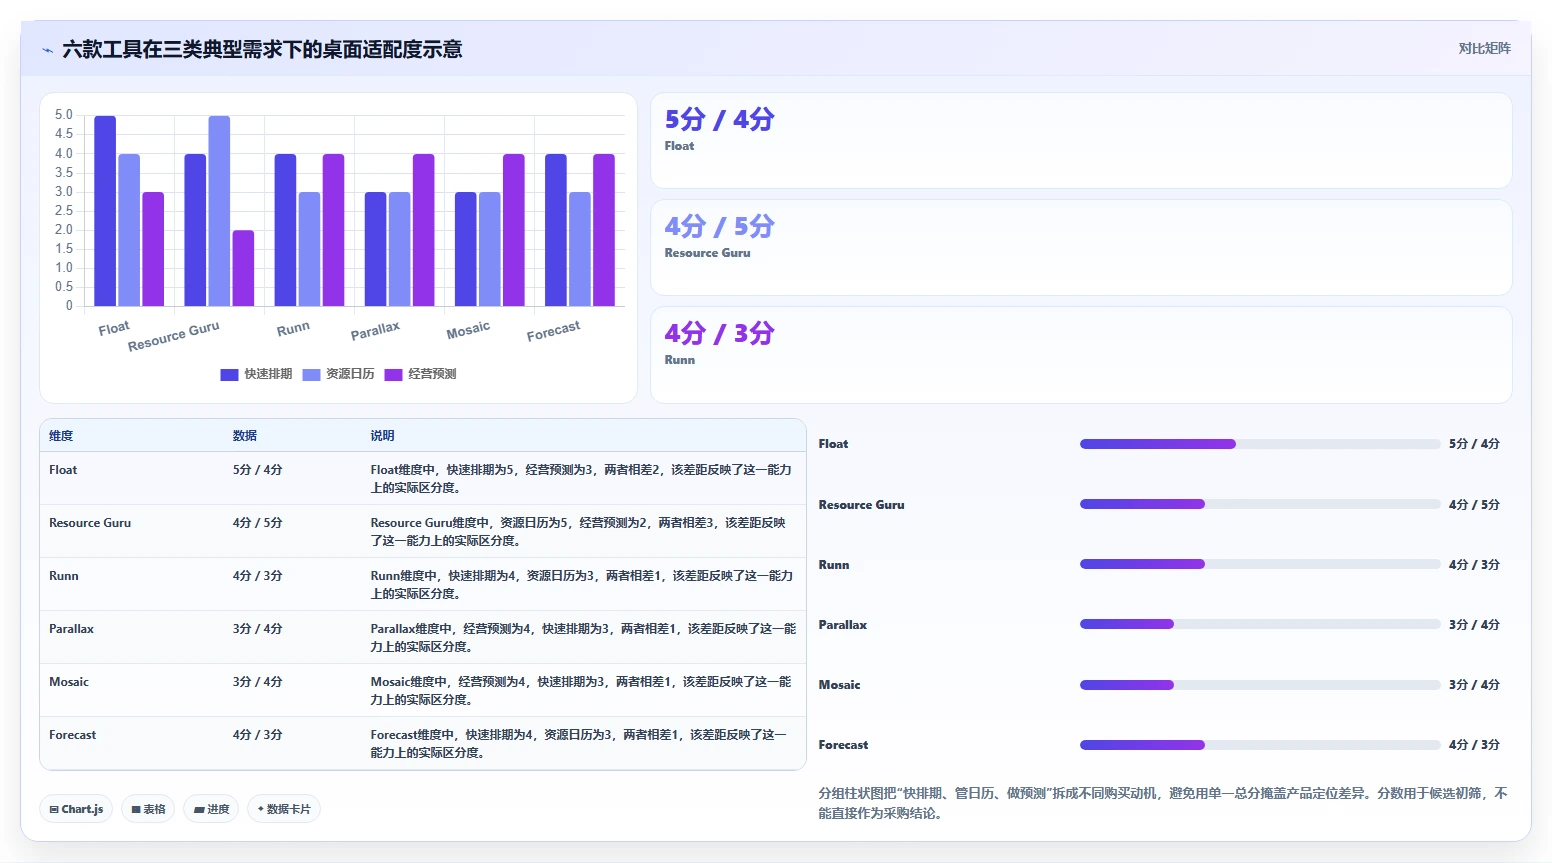Click the Mosaic progress bar
The height and width of the screenshot is (863, 1552).
click(x=1260, y=684)
